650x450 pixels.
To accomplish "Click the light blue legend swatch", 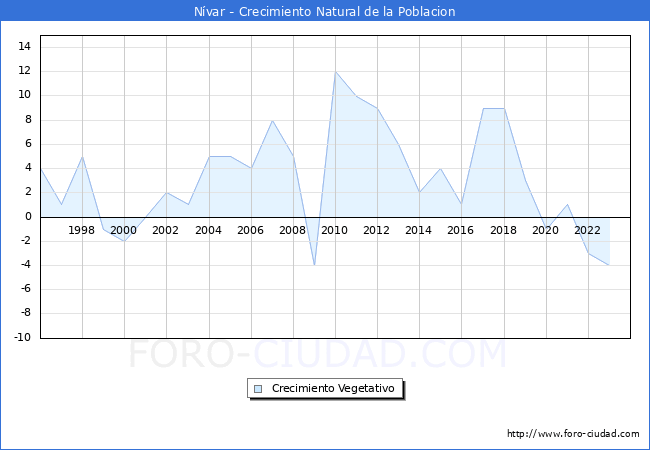I will 258,389.
